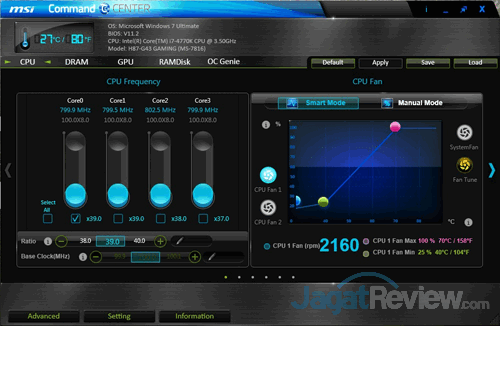This screenshot has width=500, height=381.
Task: Go to previous page with left chevron
Action: pyautogui.click(x=8, y=170)
